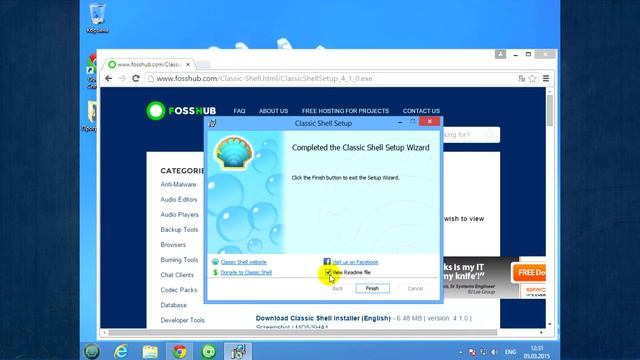Open Chrome's hamburger menu
This screenshot has width=640, height=360.
click(546, 78)
